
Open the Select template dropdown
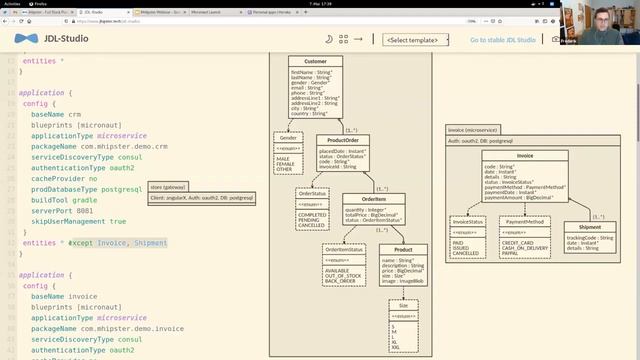(x=416, y=40)
